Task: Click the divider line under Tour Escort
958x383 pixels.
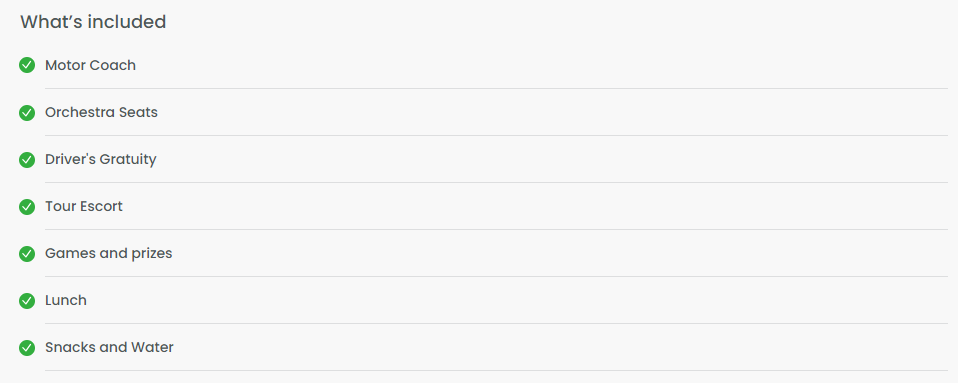Action: coord(496,230)
